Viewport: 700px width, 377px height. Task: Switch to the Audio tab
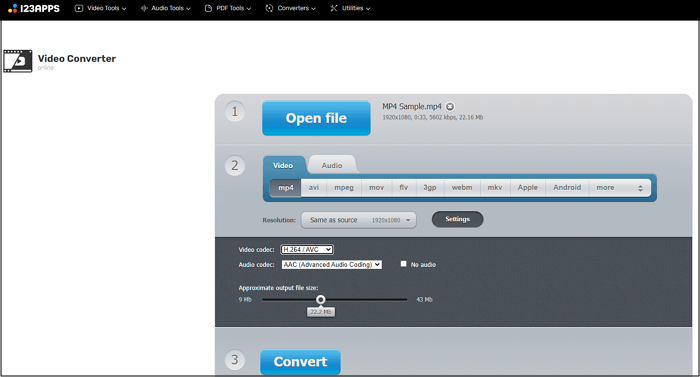tap(332, 165)
